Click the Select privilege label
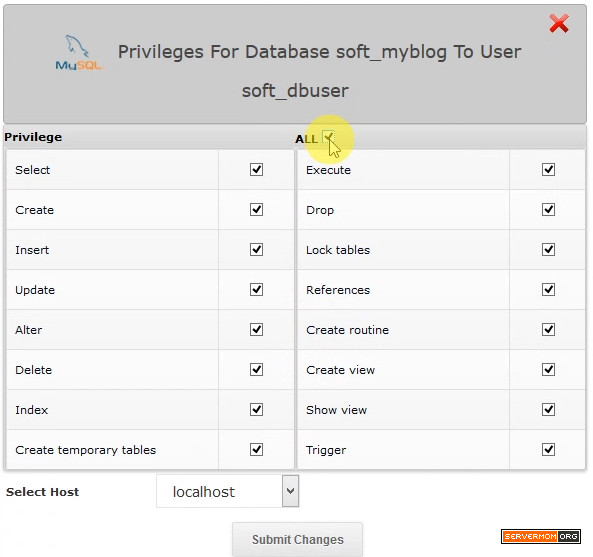Viewport: 593px width, 557px height. [33, 170]
